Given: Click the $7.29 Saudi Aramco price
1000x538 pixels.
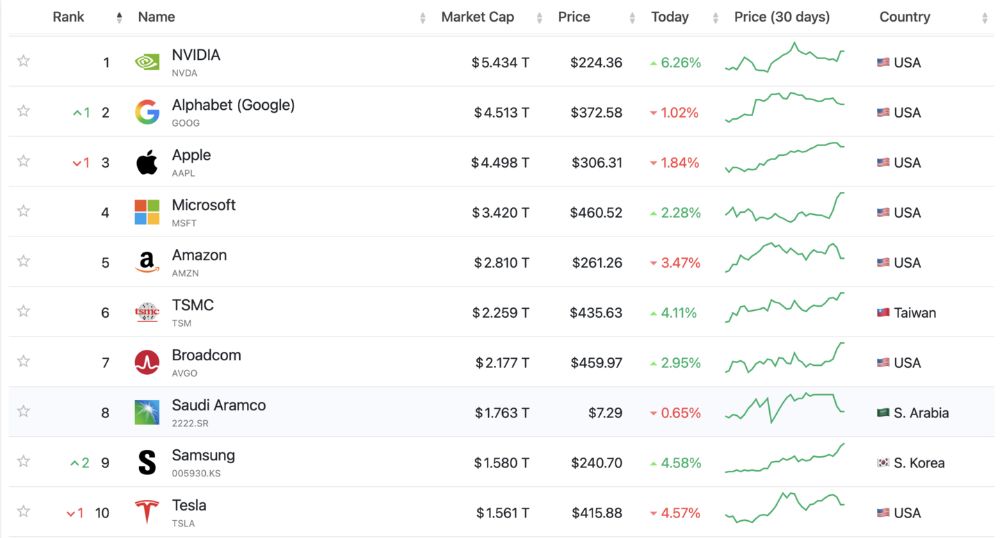Looking at the screenshot, I should point(605,412).
